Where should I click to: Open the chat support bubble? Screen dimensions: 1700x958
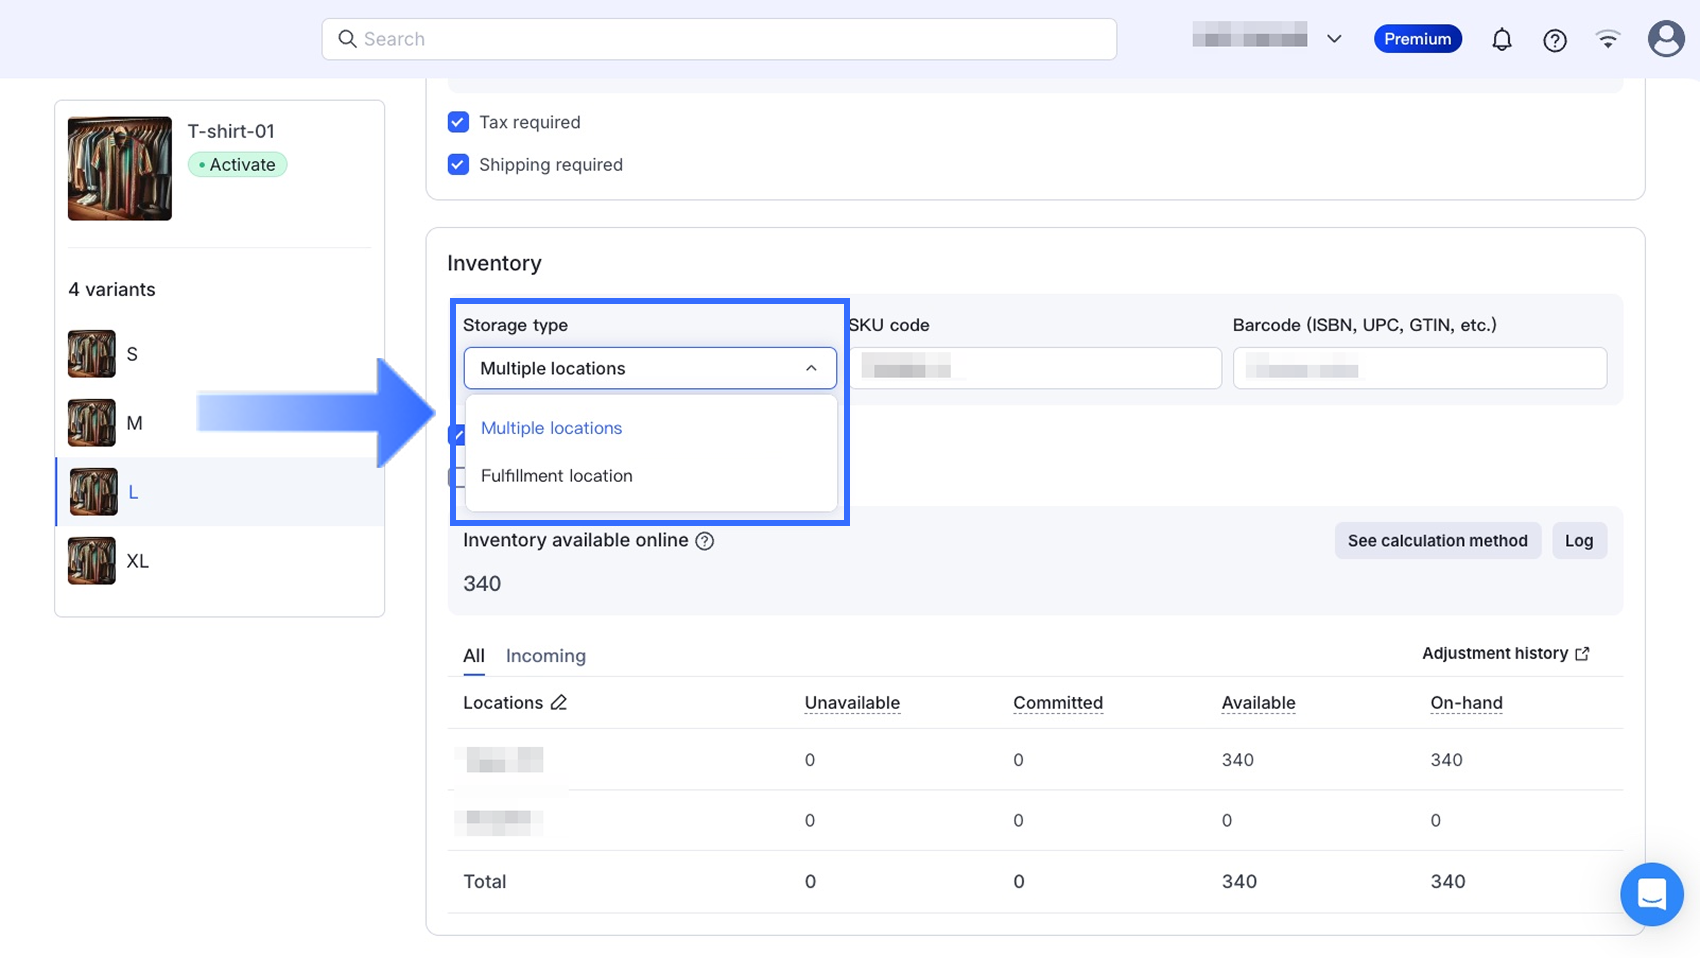[x=1651, y=894]
